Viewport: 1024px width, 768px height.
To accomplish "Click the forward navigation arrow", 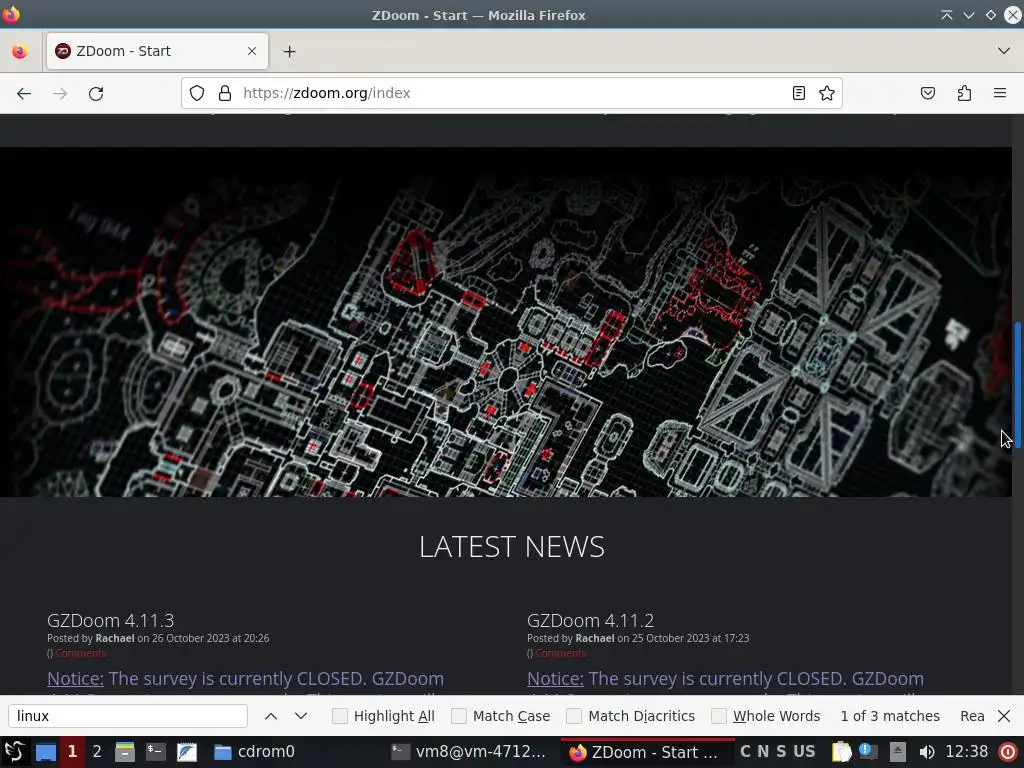I will tap(60, 93).
